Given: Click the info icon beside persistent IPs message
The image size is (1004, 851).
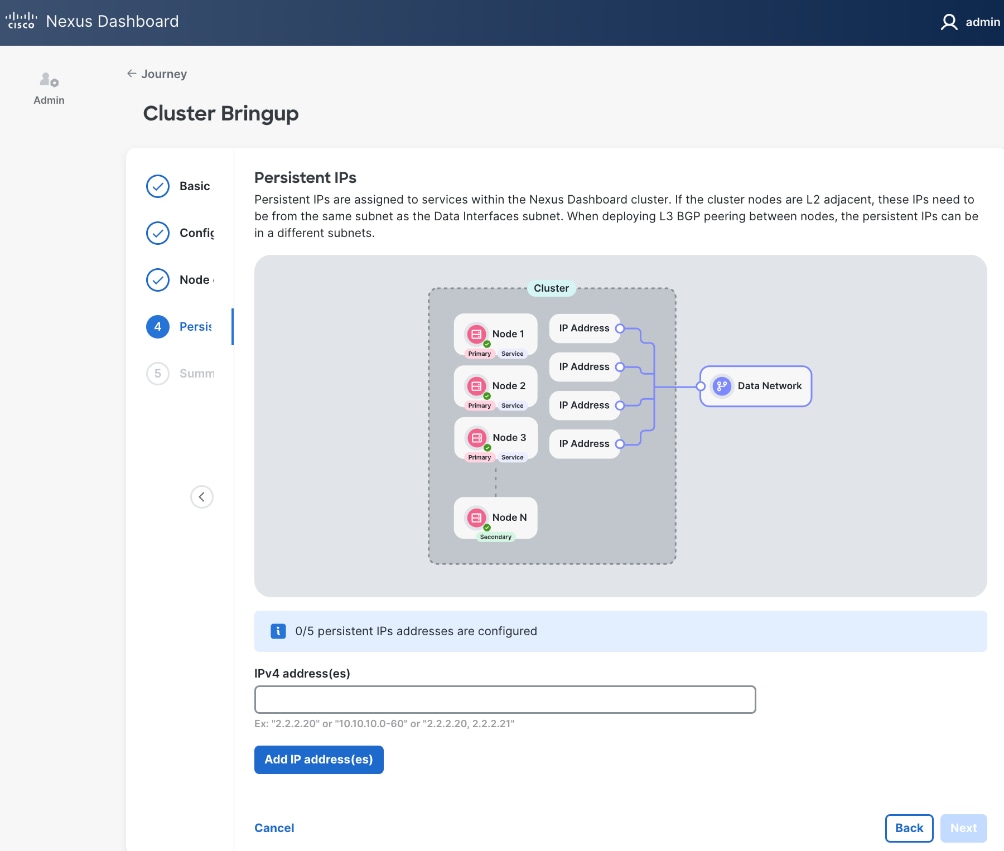Looking at the screenshot, I should [279, 631].
